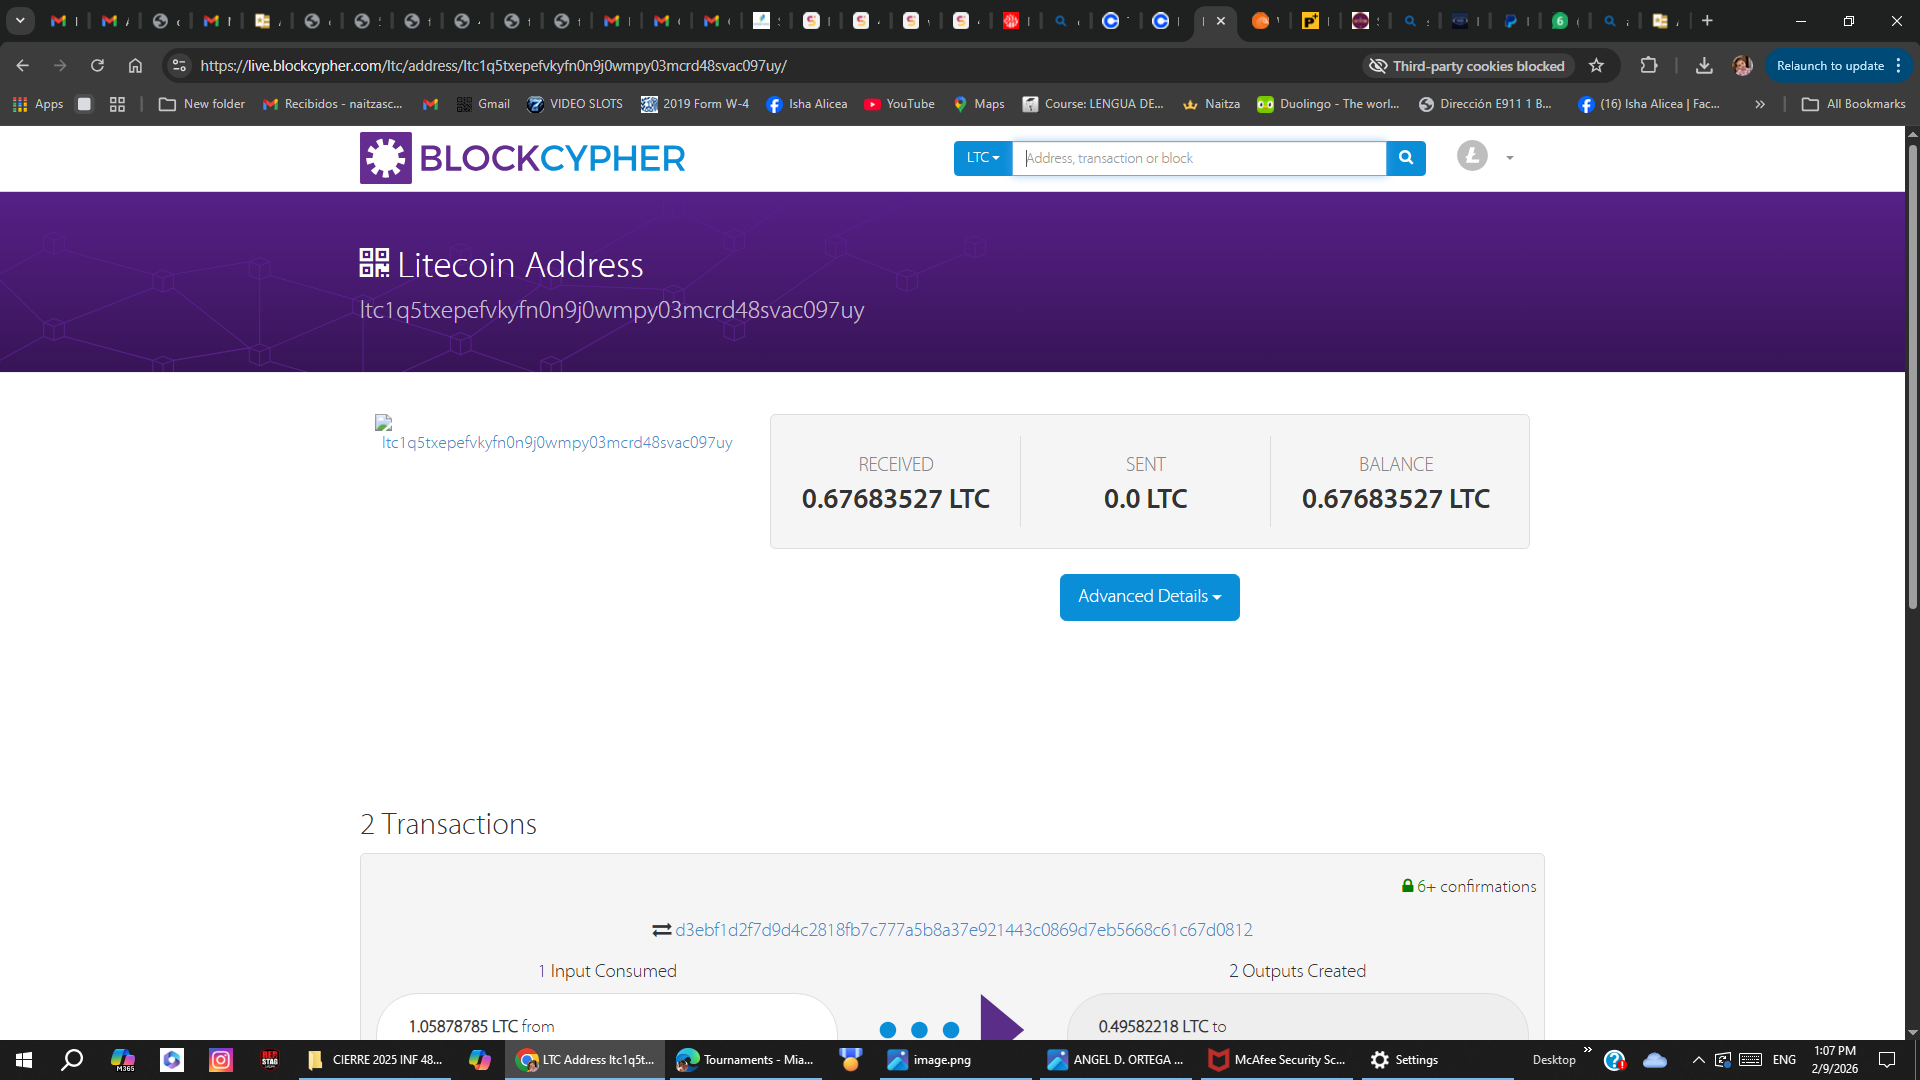Click the blue search magnifier button
The image size is (1920, 1080).
point(1405,158)
